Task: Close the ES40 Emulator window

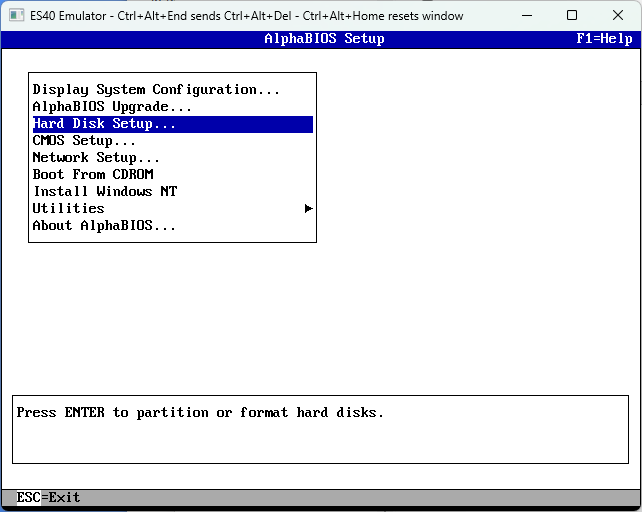Action: [618, 16]
